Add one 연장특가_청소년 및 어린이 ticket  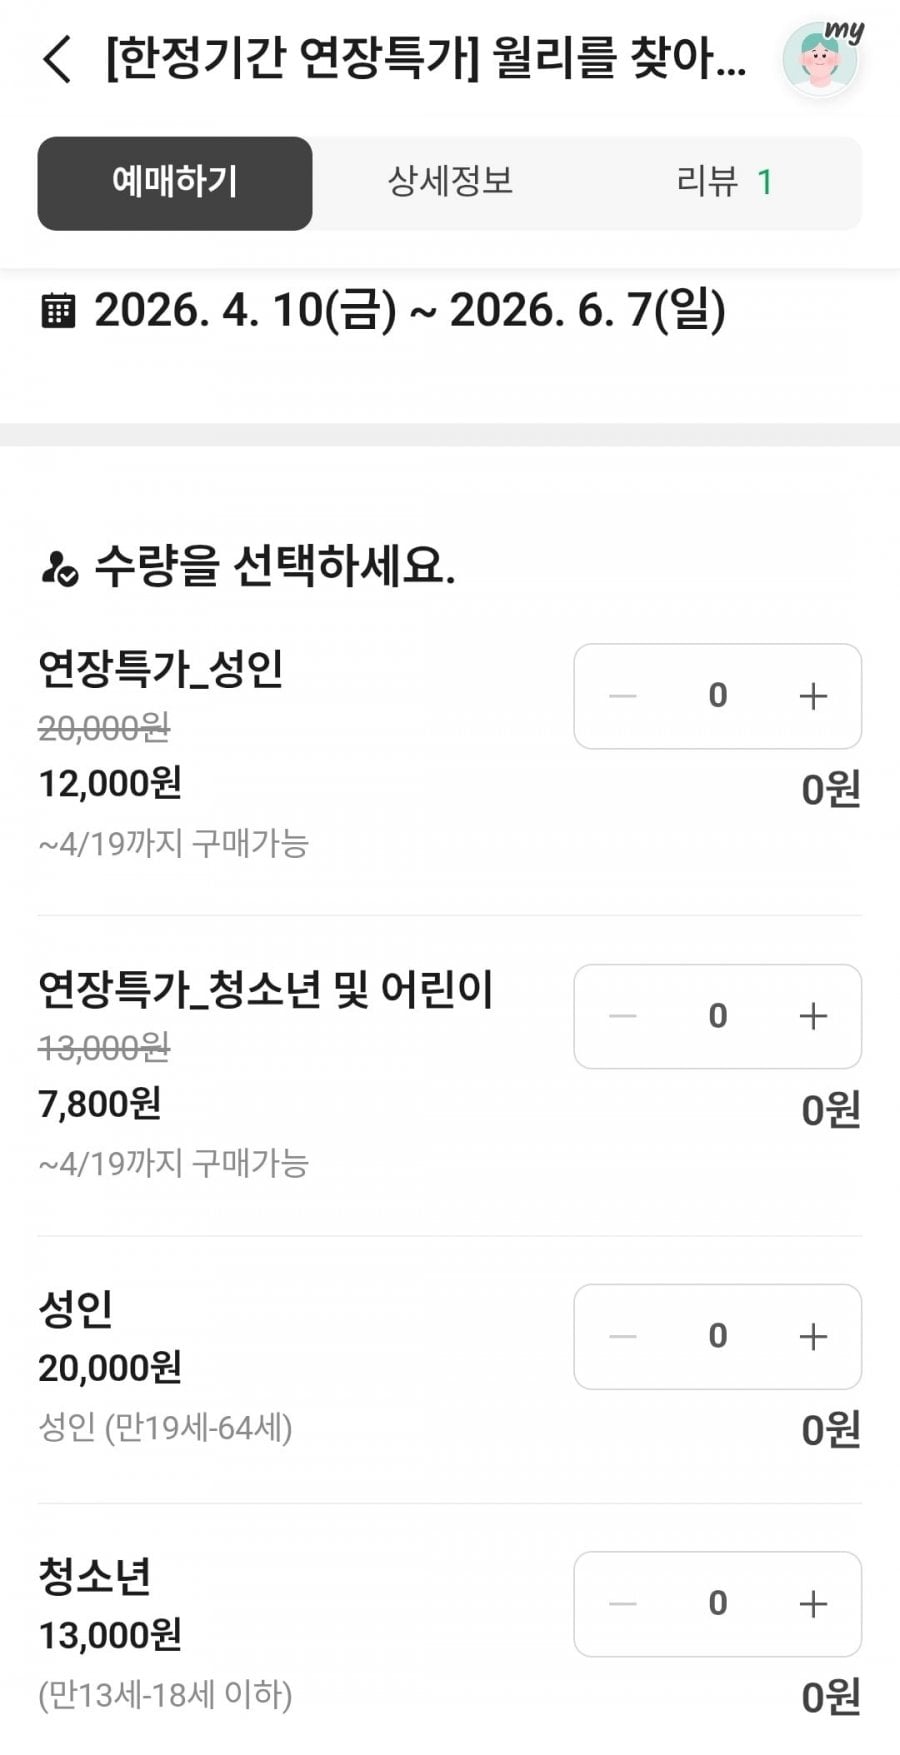coord(813,1016)
